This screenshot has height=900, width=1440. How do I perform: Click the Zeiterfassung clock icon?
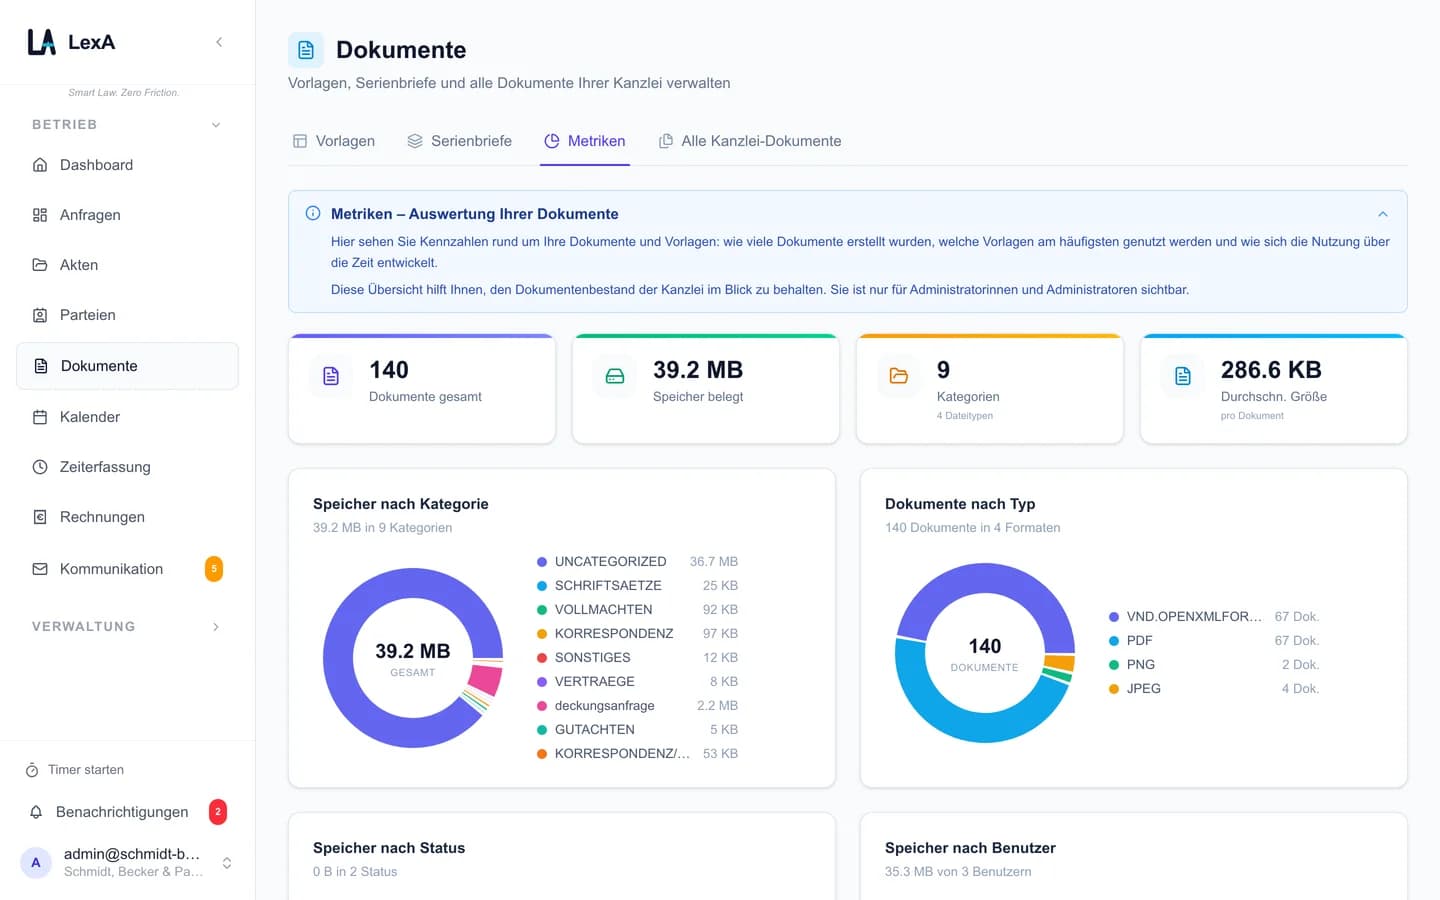40,467
